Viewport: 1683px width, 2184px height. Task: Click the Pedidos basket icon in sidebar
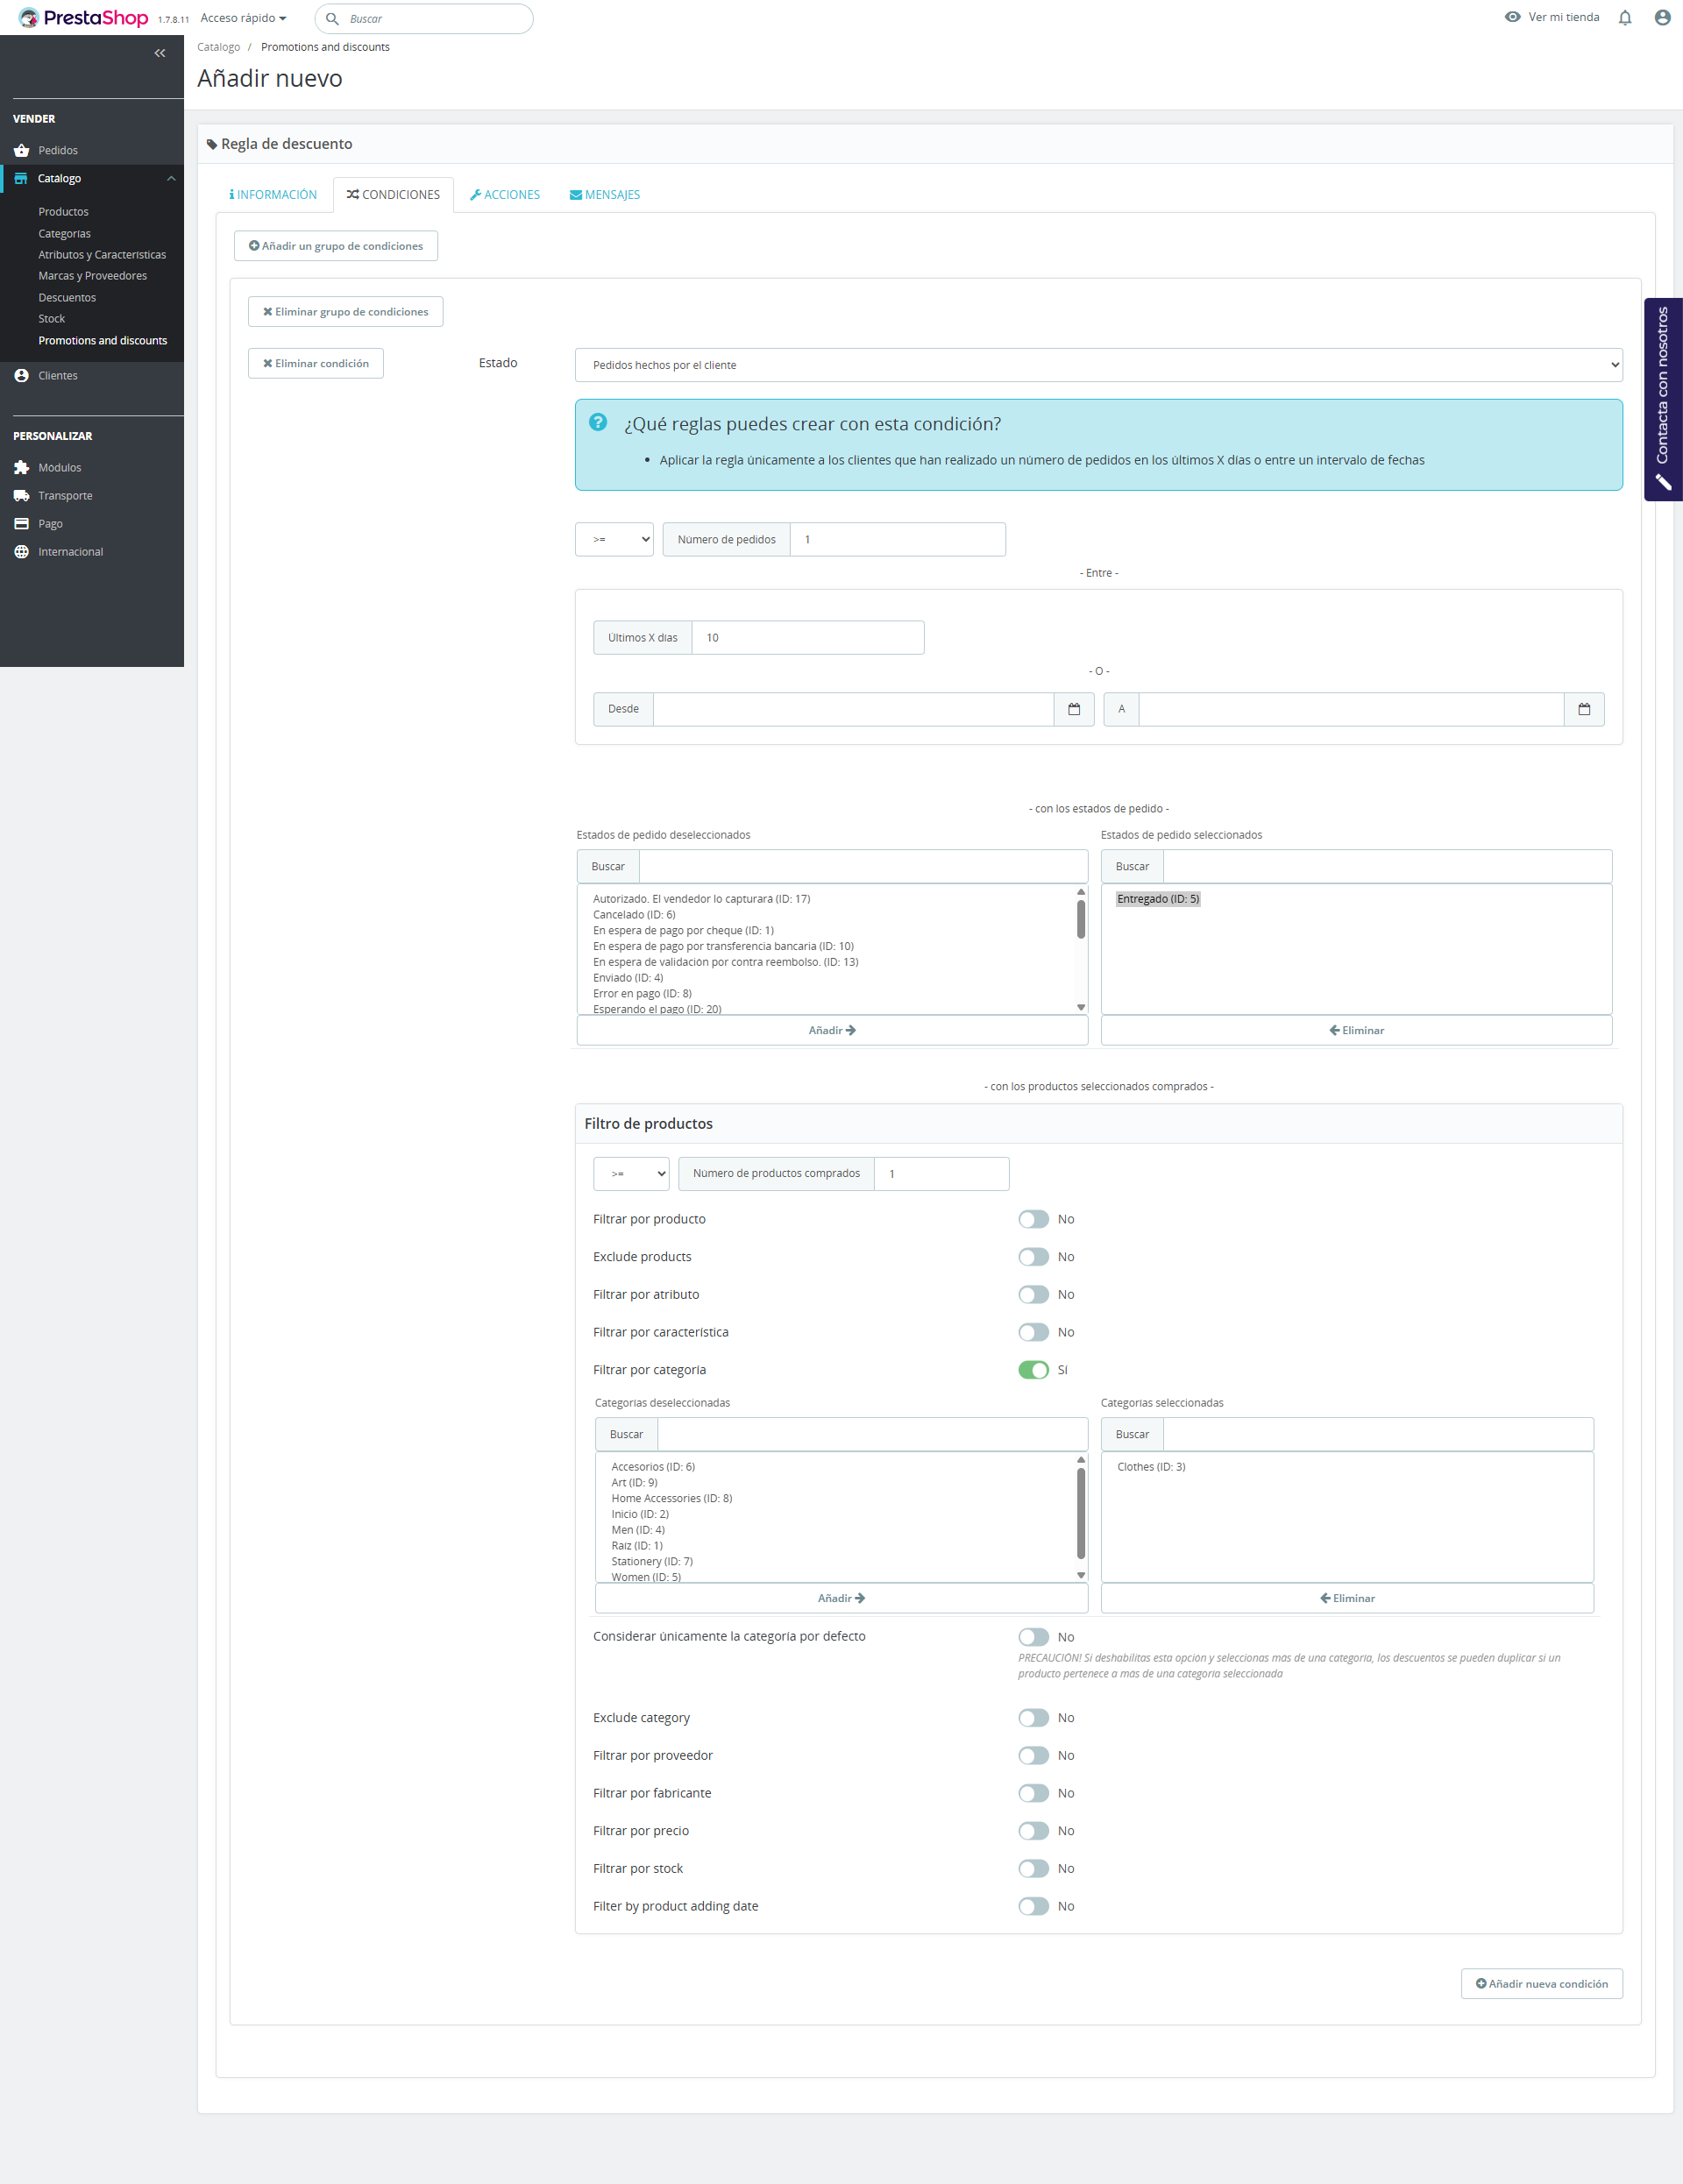click(21, 150)
